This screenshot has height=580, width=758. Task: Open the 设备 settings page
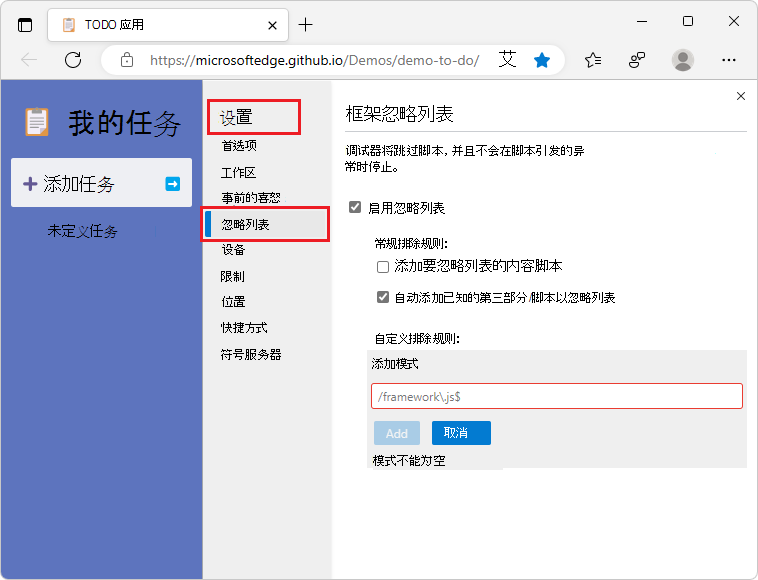click(233, 250)
